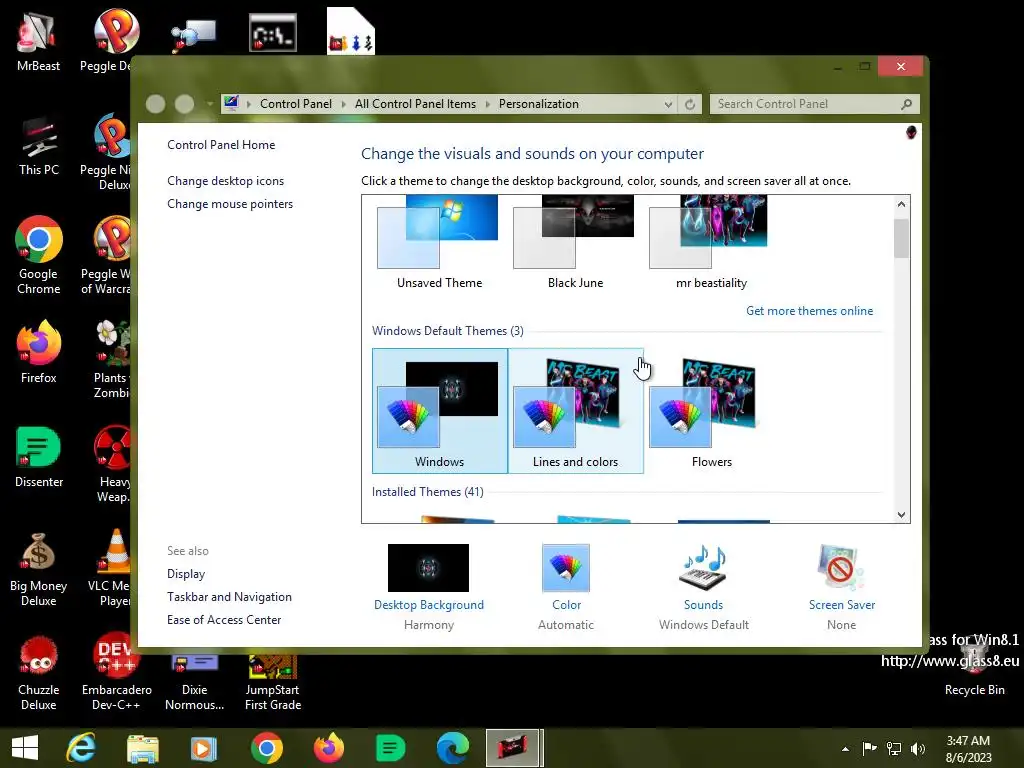Open Display under See also
1024x768 pixels.
point(186,574)
